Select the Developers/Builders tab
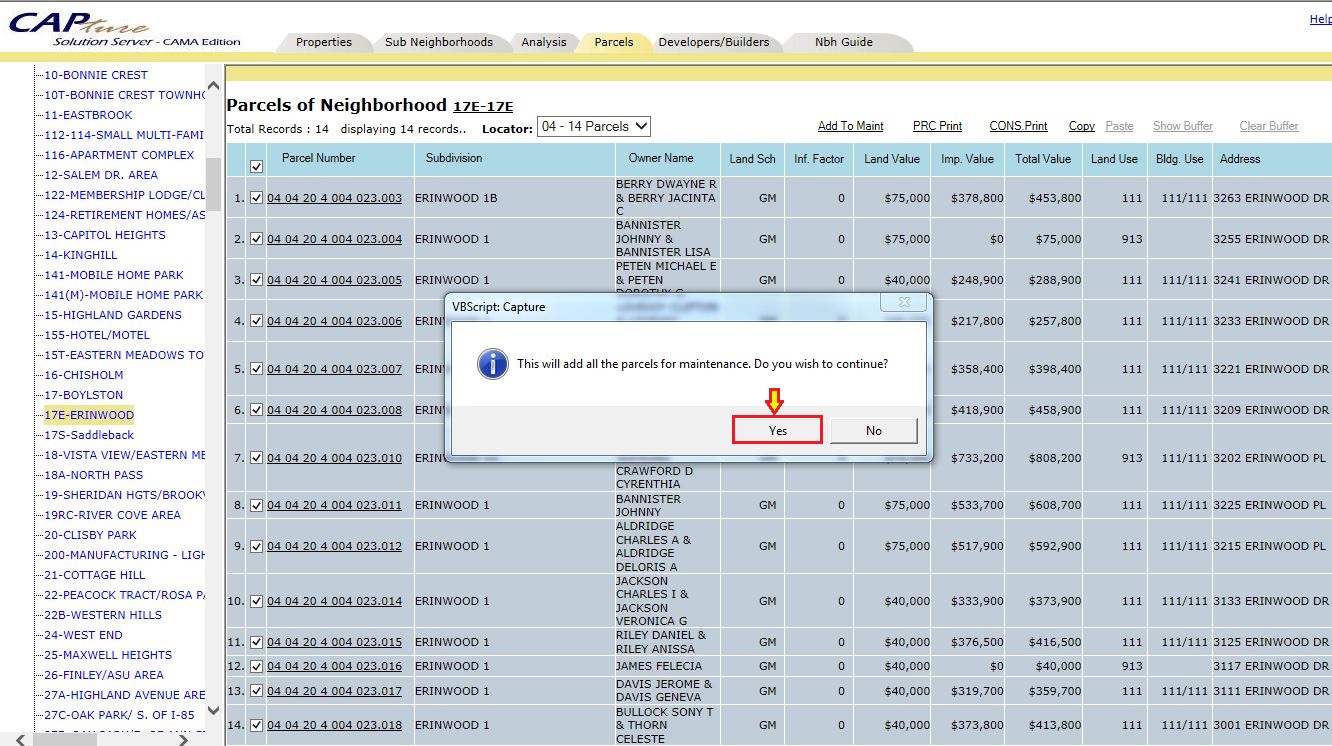Image resolution: width=1332 pixels, height=746 pixels. 714,42
